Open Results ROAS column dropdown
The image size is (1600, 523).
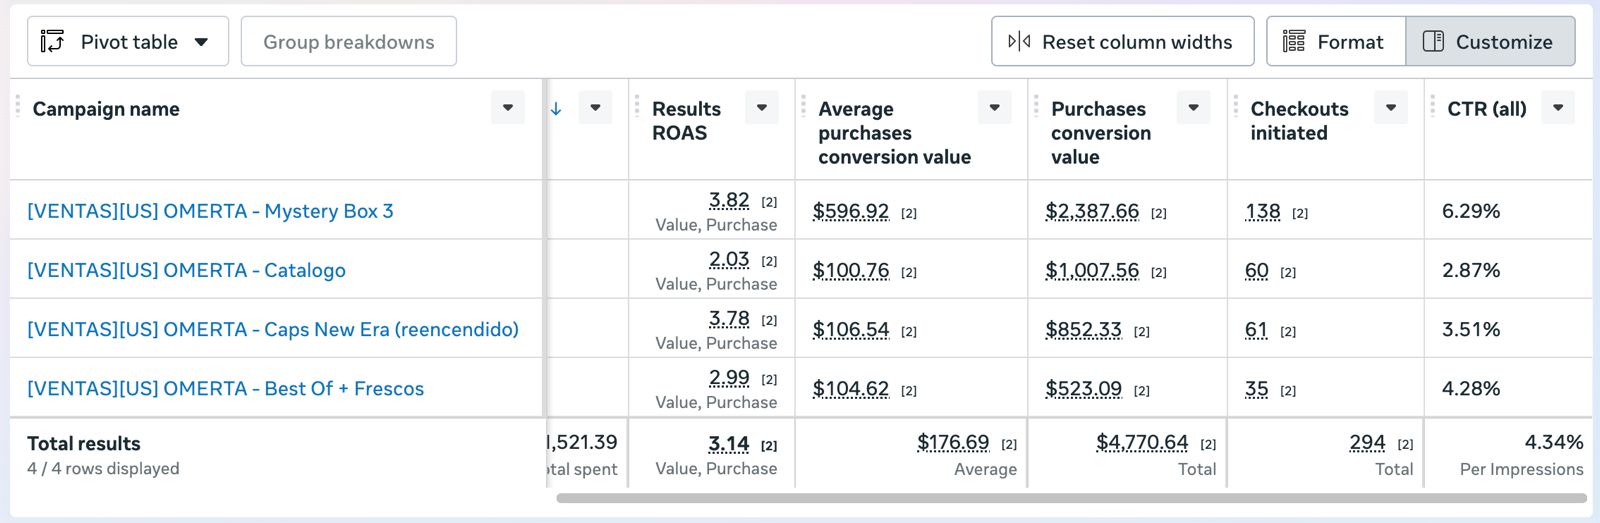point(762,108)
